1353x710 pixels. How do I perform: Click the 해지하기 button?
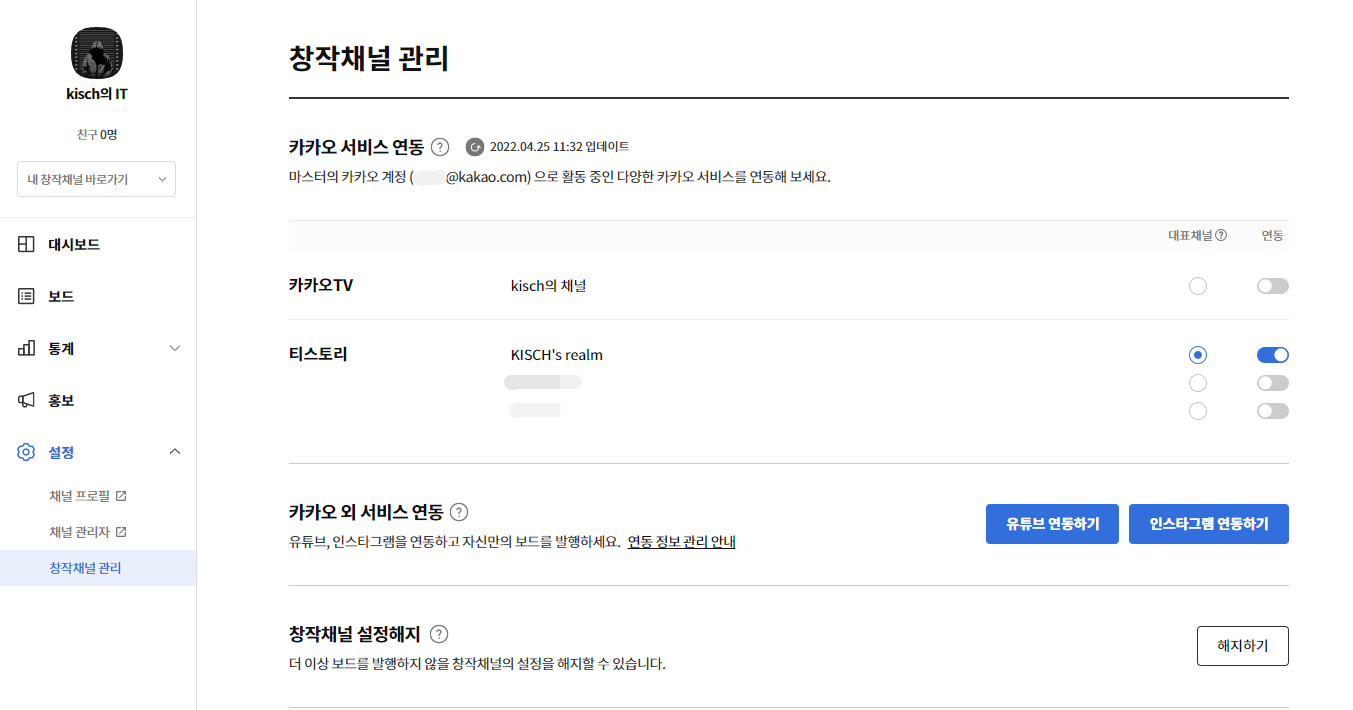pos(1243,646)
